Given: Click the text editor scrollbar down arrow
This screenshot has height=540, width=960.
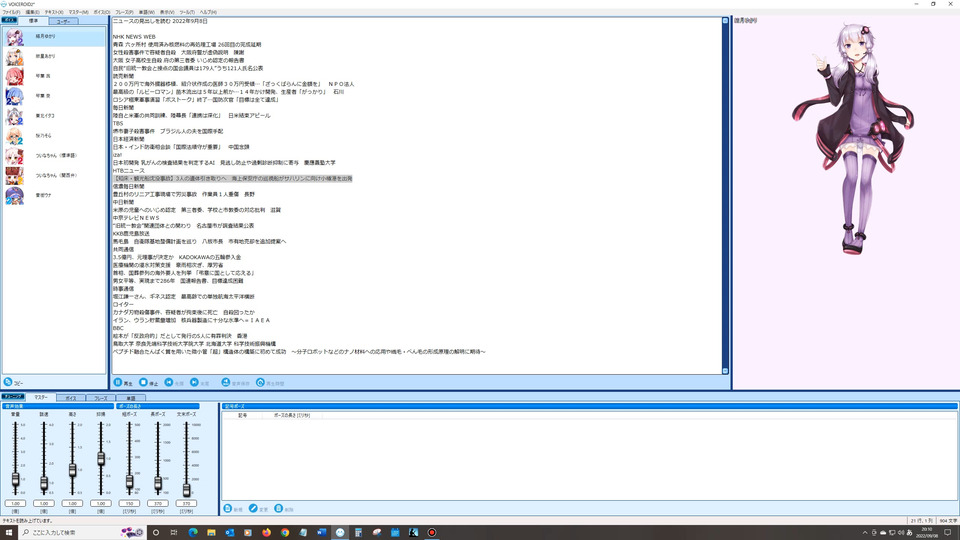Looking at the screenshot, I should (725, 370).
